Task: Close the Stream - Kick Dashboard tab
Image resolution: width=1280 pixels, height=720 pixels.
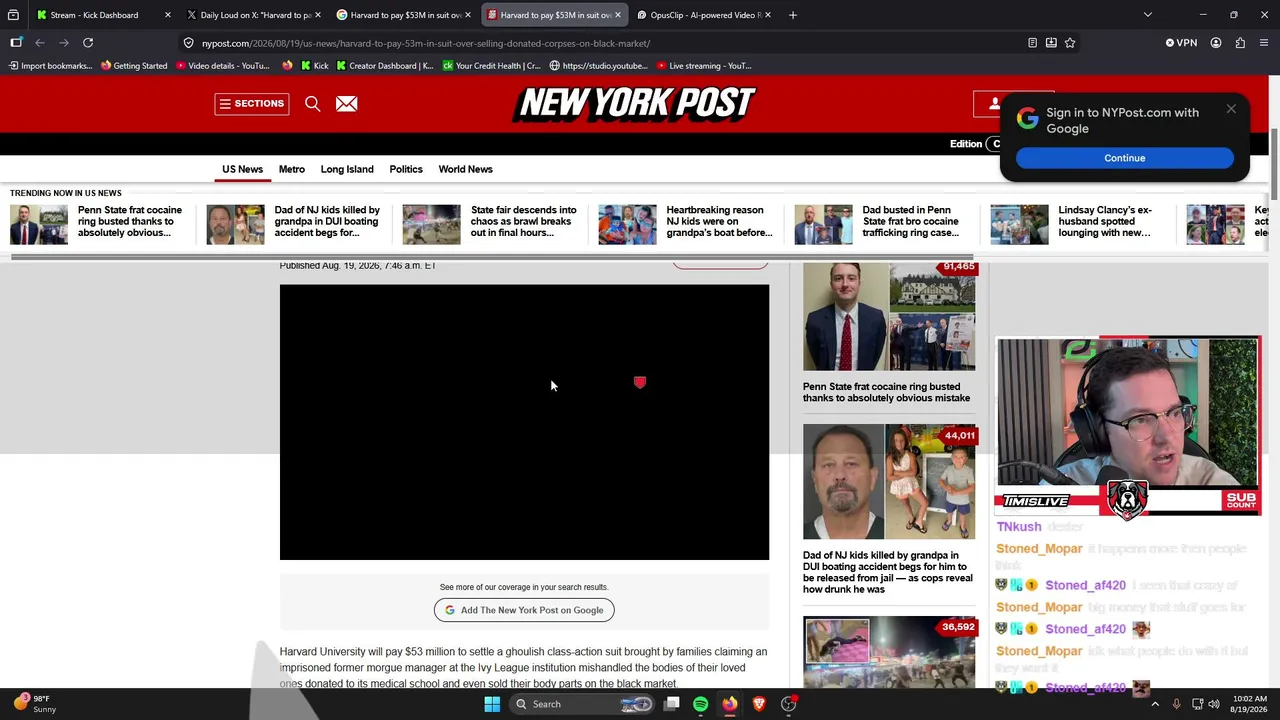Action: [x=167, y=15]
